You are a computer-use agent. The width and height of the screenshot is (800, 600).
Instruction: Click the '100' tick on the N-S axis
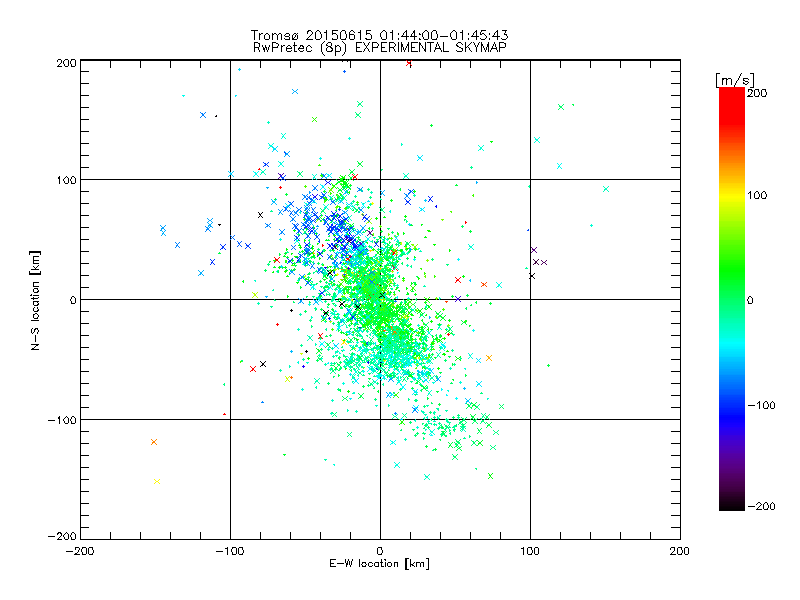point(66,180)
